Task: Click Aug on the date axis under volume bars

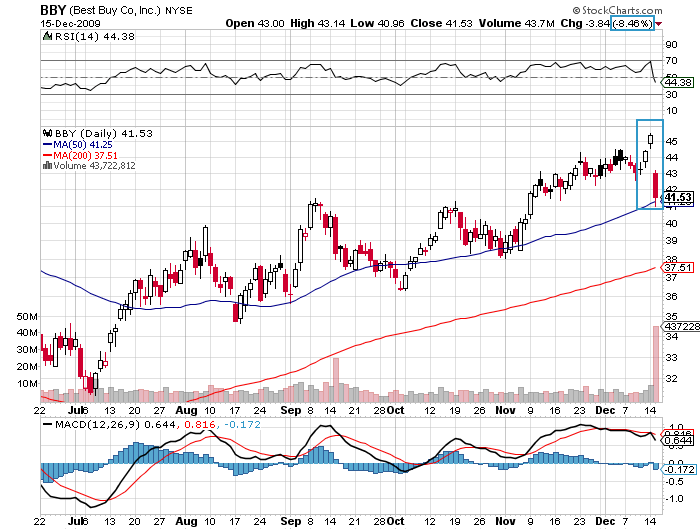Action: pos(186,410)
